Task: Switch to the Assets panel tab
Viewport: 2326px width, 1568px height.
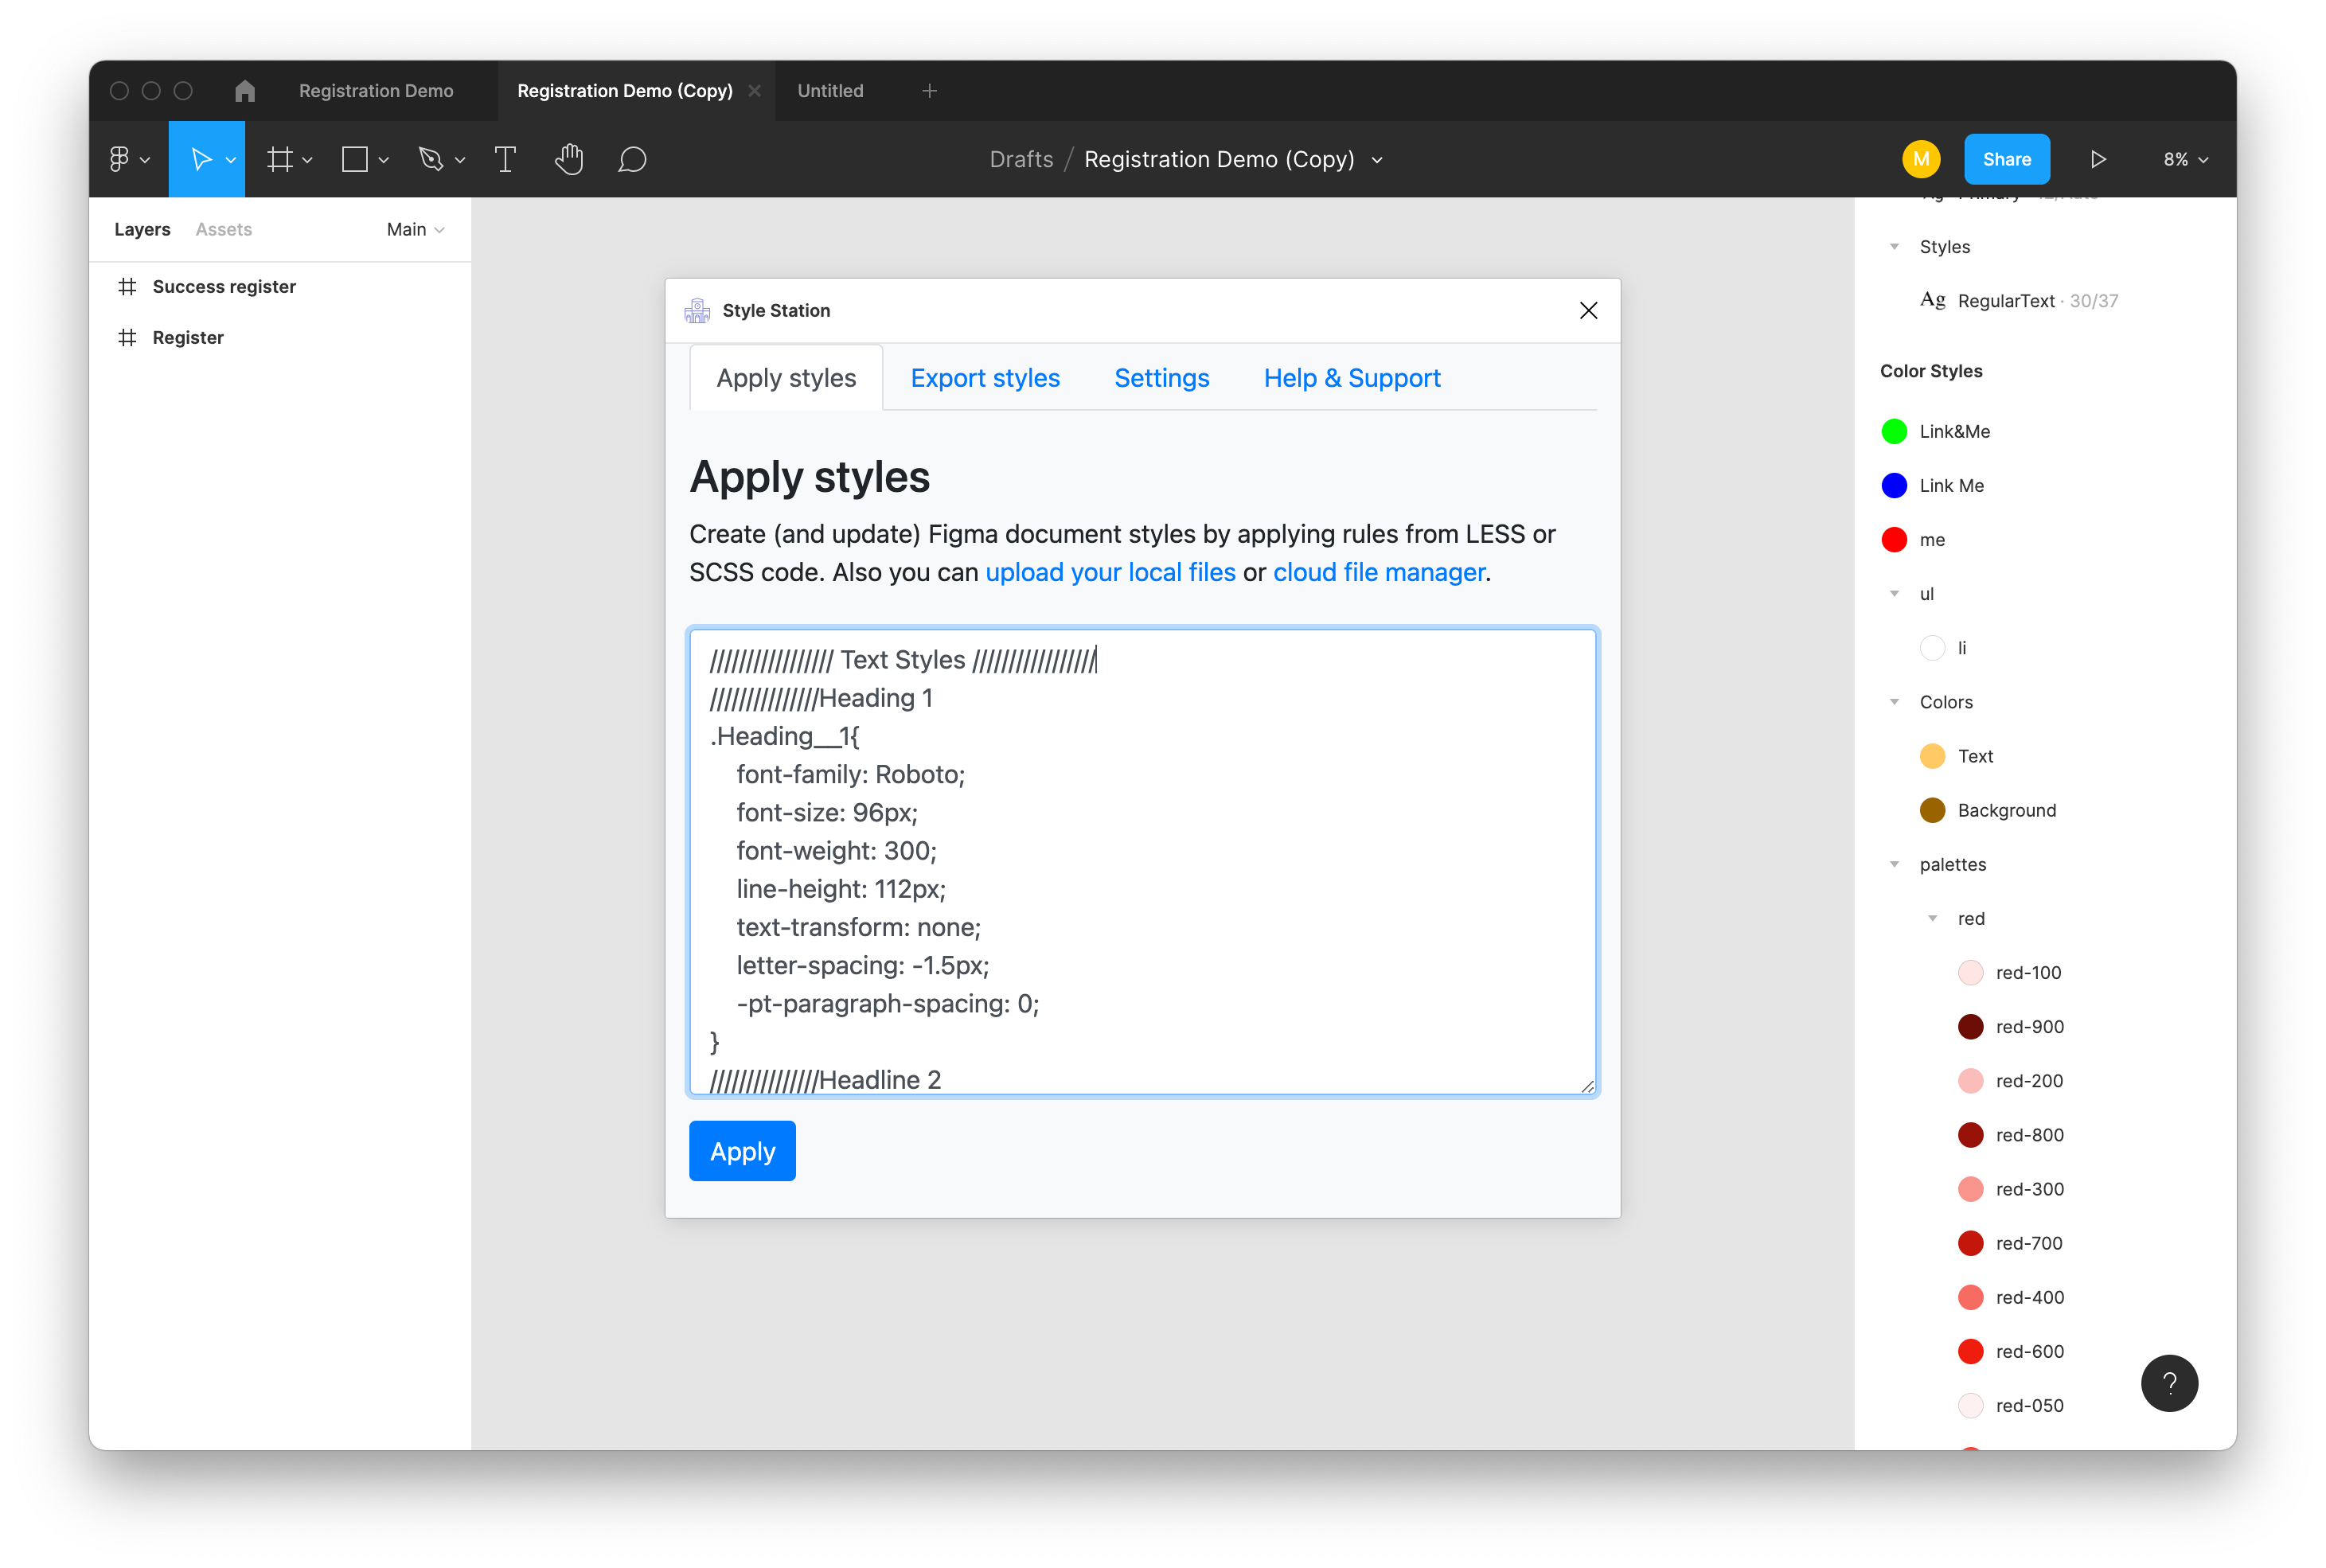Action: click(x=223, y=229)
